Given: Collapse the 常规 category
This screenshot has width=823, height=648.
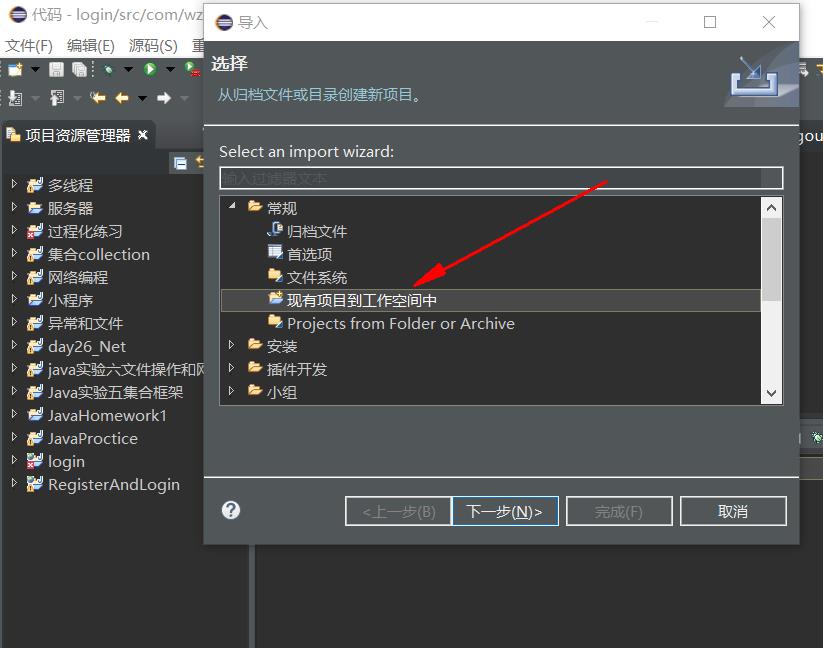Looking at the screenshot, I should pyautogui.click(x=232, y=206).
